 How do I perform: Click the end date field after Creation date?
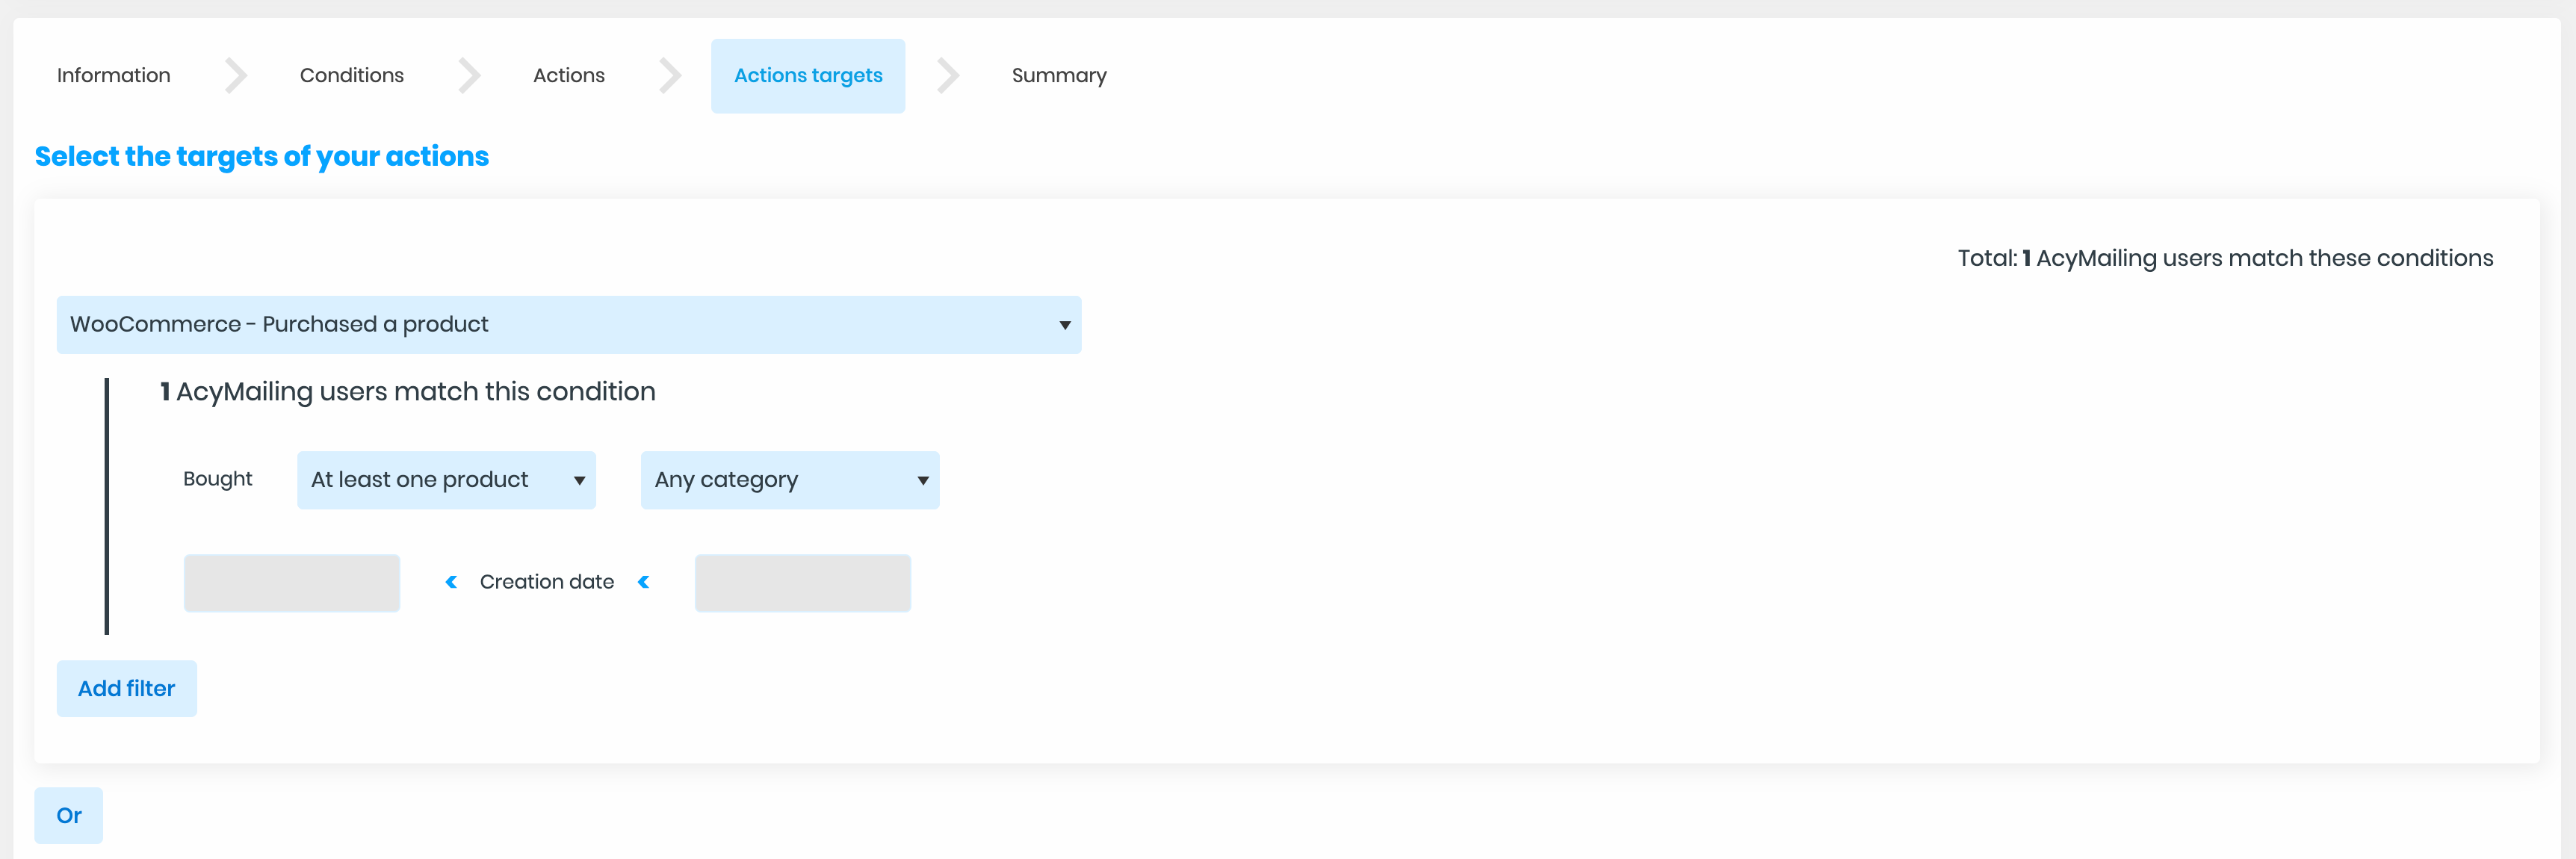pyautogui.click(x=803, y=583)
